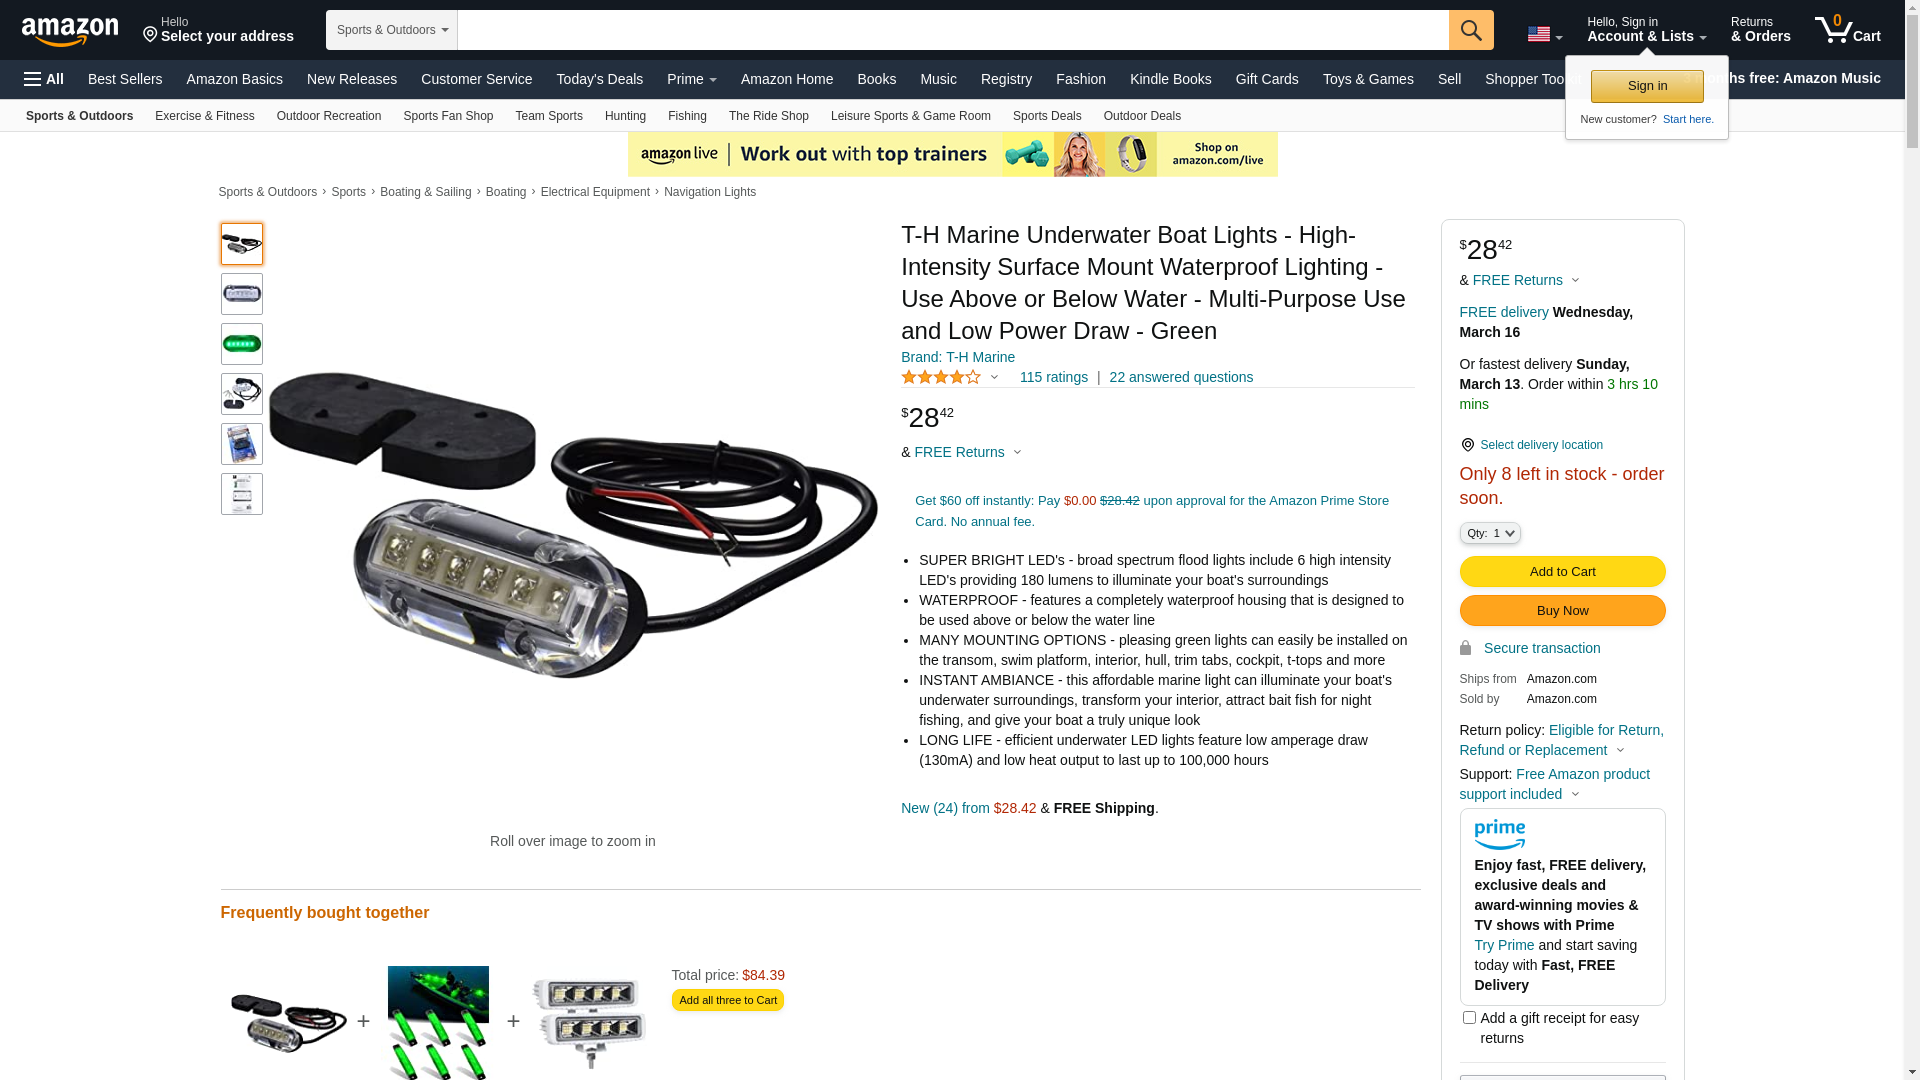The height and width of the screenshot is (1080, 1920).
Task: Open the Sports & Outdoors search category dropdown
Action: click(x=392, y=30)
